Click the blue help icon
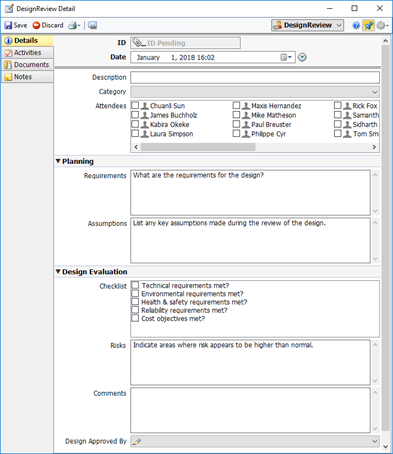The image size is (393, 454). click(356, 25)
